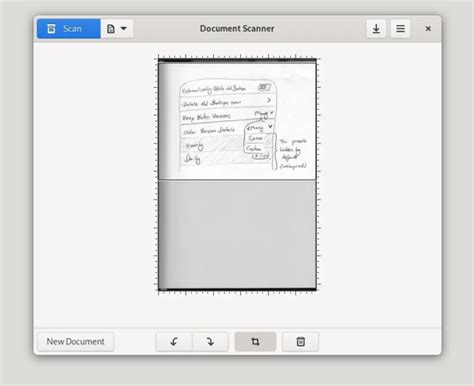474x386 pixels.
Task: Start scanning with the blue Scan button
Action: point(69,29)
